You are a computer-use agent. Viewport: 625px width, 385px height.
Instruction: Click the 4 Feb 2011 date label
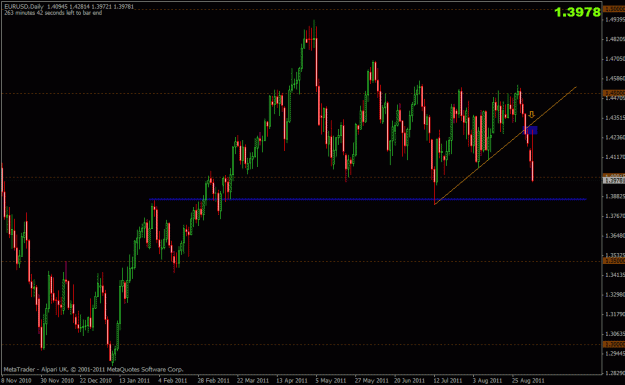[172, 380]
